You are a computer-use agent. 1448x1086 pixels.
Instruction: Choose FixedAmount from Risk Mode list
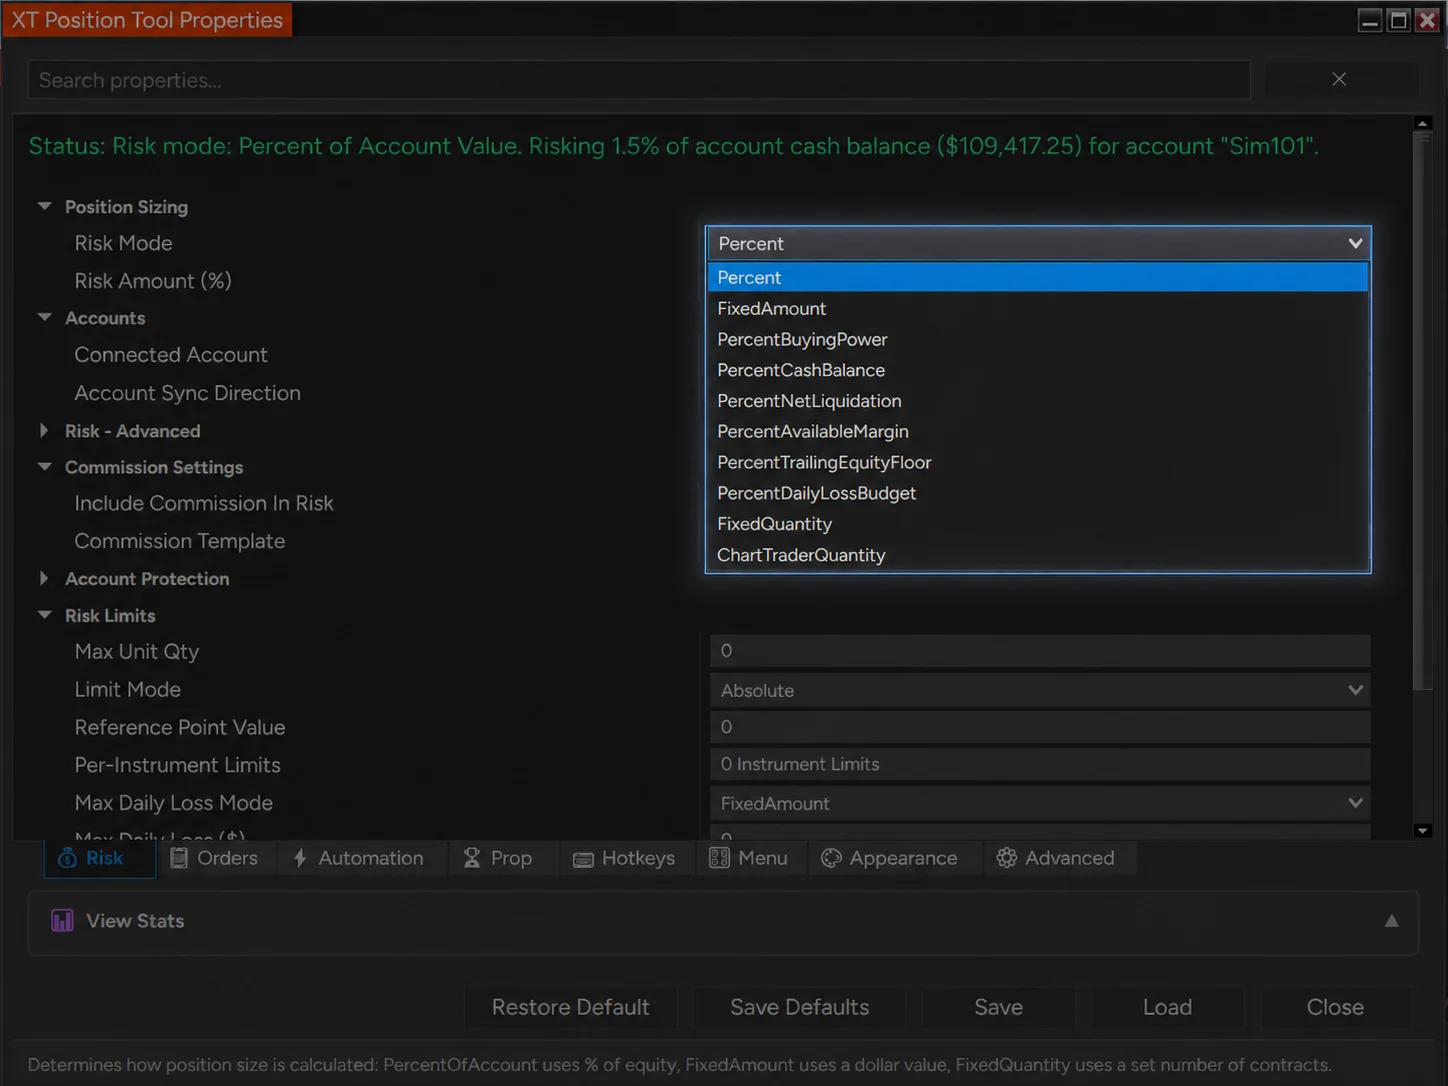click(x=1038, y=308)
